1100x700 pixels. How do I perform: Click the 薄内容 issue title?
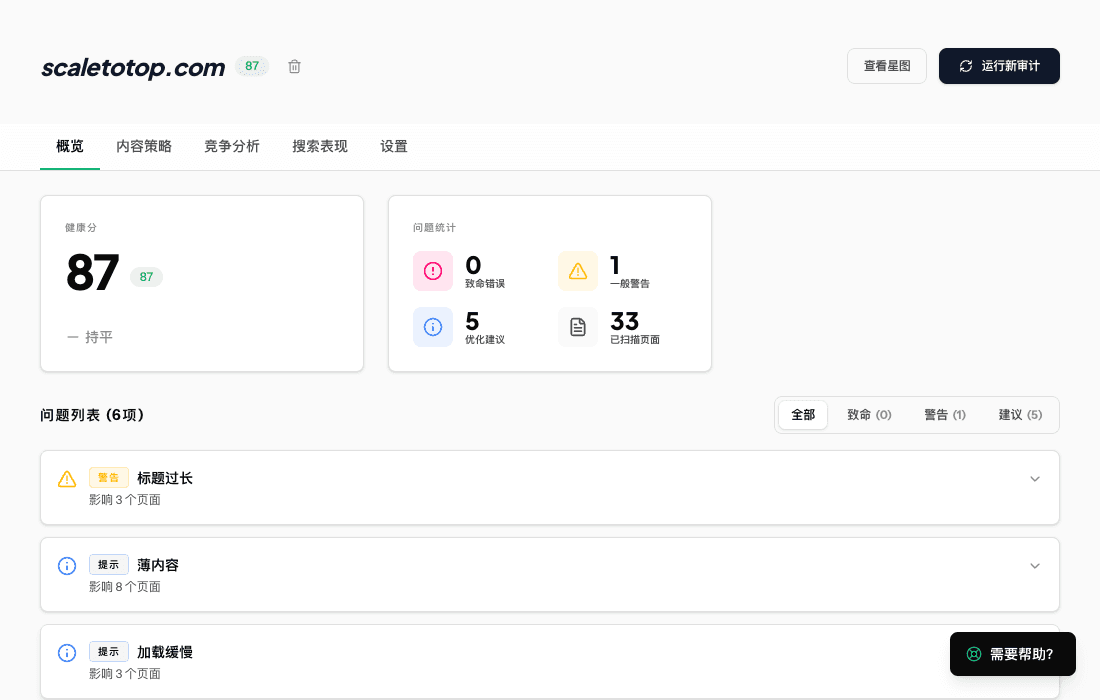[x=158, y=565]
